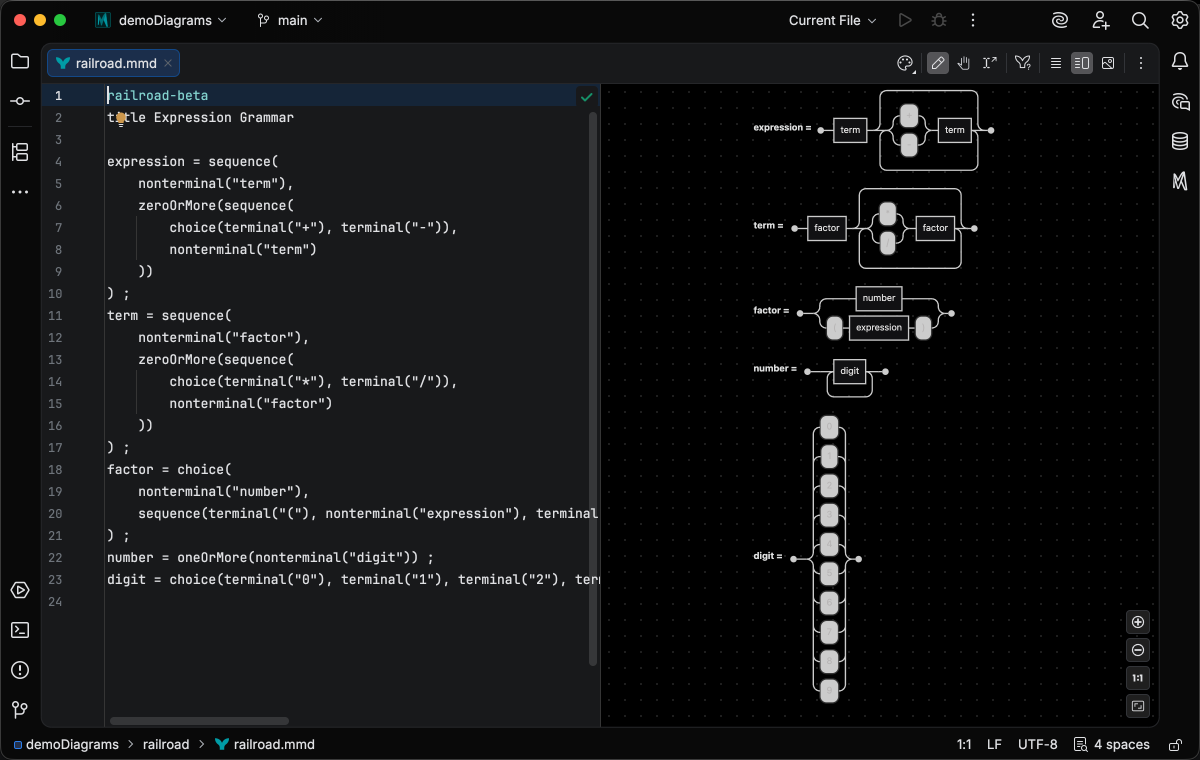The image size is (1200, 760).
Task: Open the Notifications bell
Action: click(x=1180, y=61)
